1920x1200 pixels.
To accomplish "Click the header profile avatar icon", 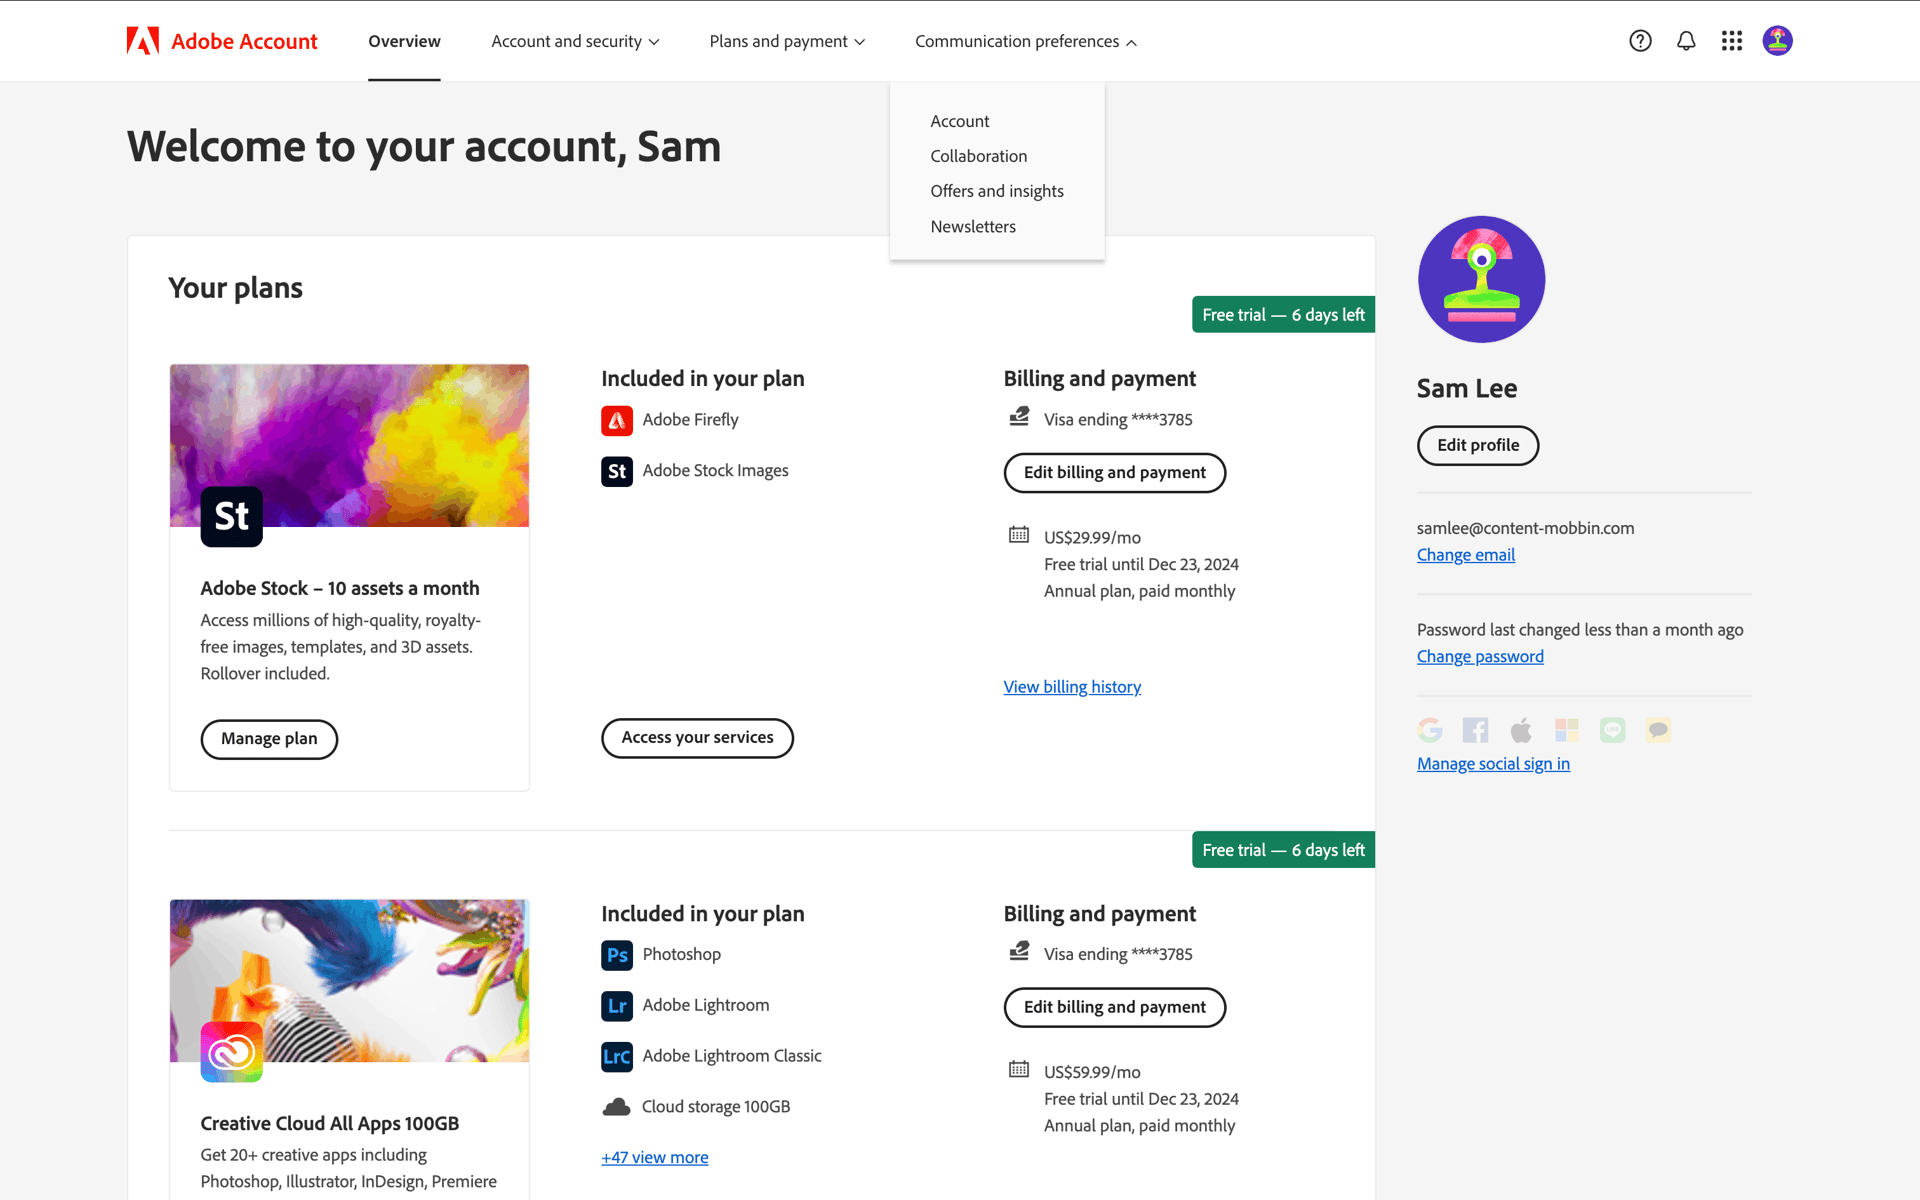I will point(1777,41).
